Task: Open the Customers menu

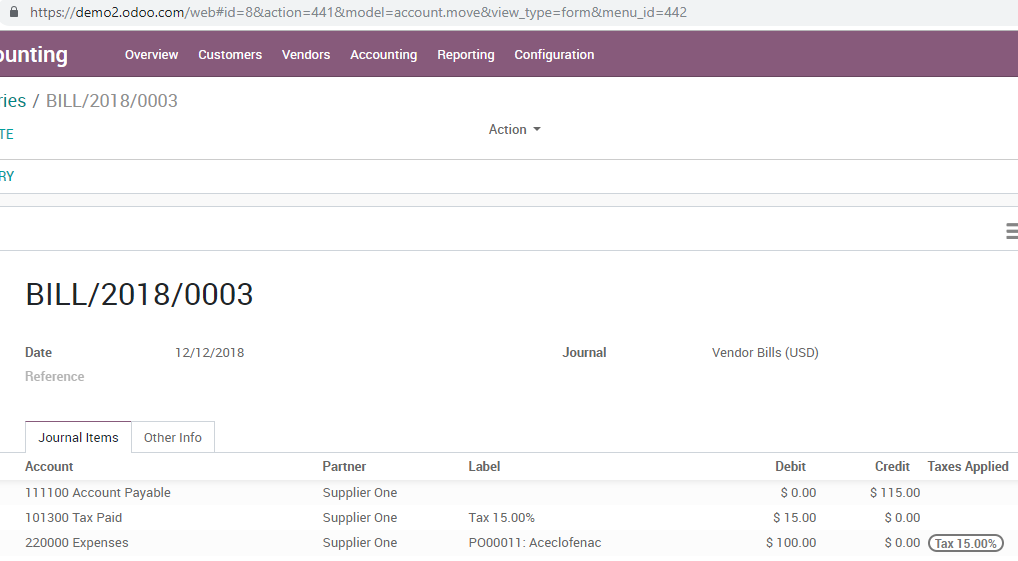Action: coord(230,55)
